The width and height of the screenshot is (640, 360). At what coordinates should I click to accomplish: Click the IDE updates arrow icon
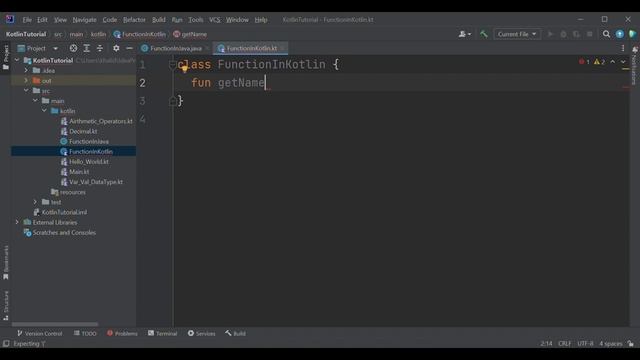pos(620,34)
